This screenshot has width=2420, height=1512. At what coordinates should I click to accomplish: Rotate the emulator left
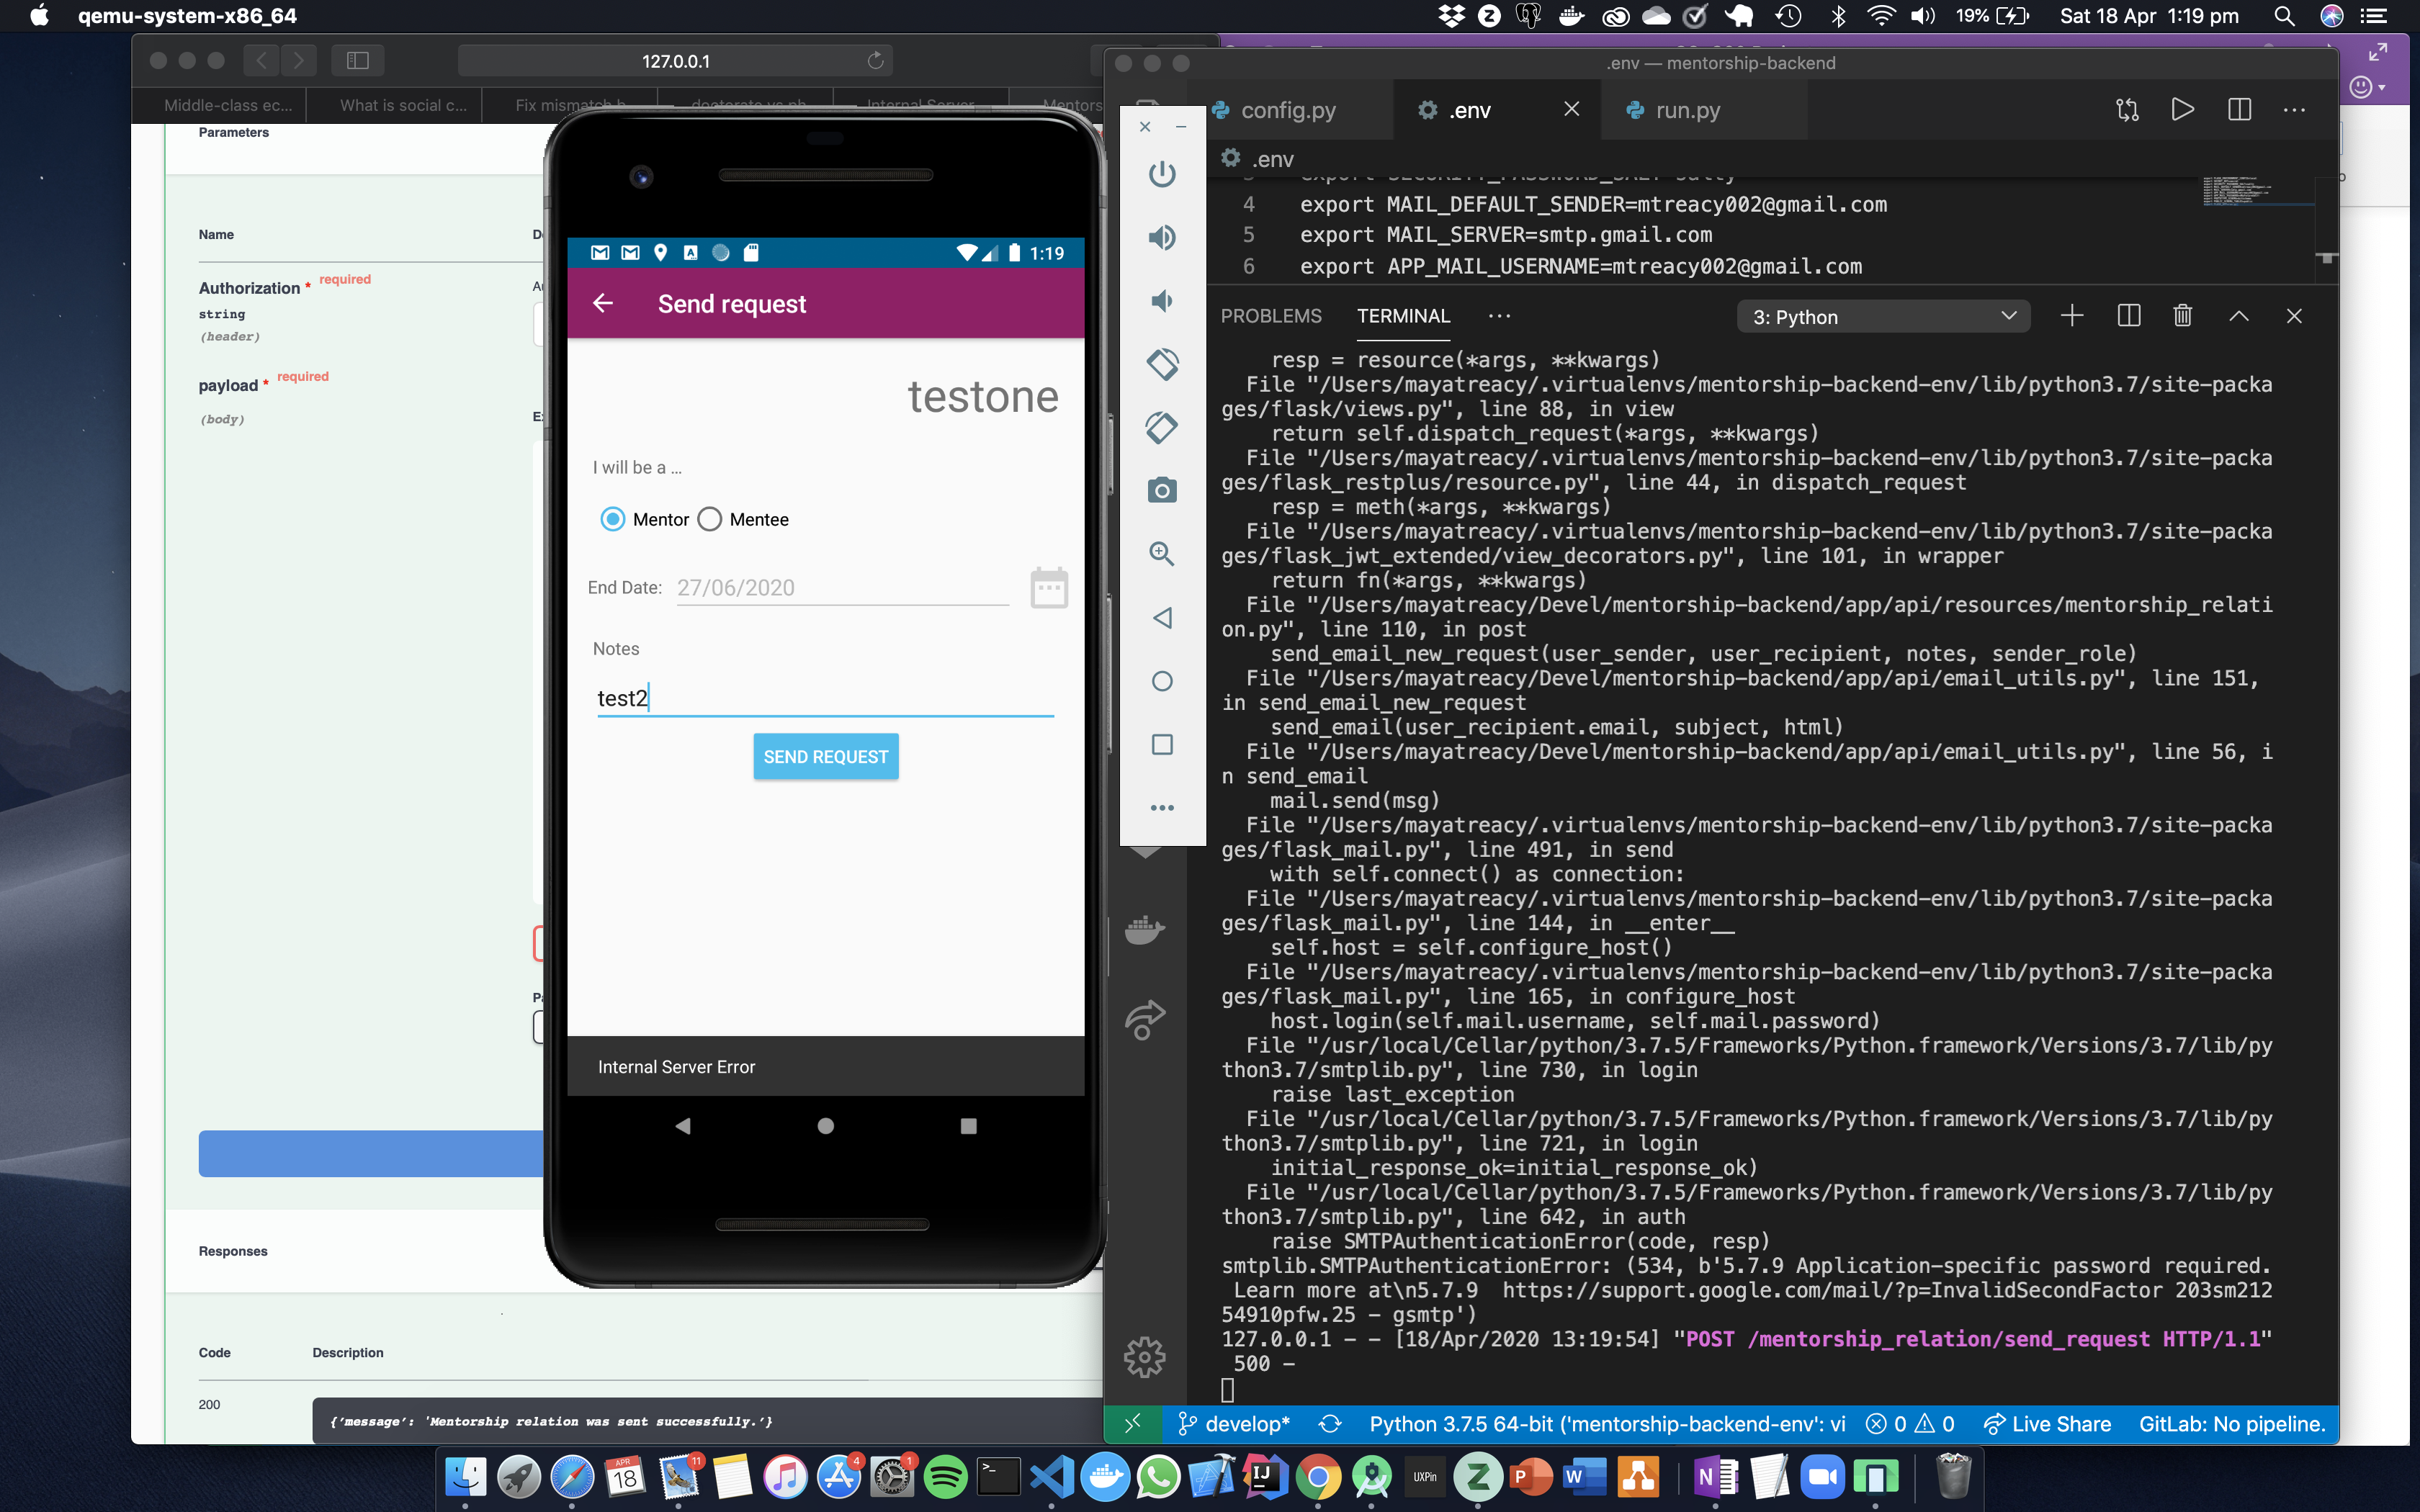pyautogui.click(x=1161, y=364)
